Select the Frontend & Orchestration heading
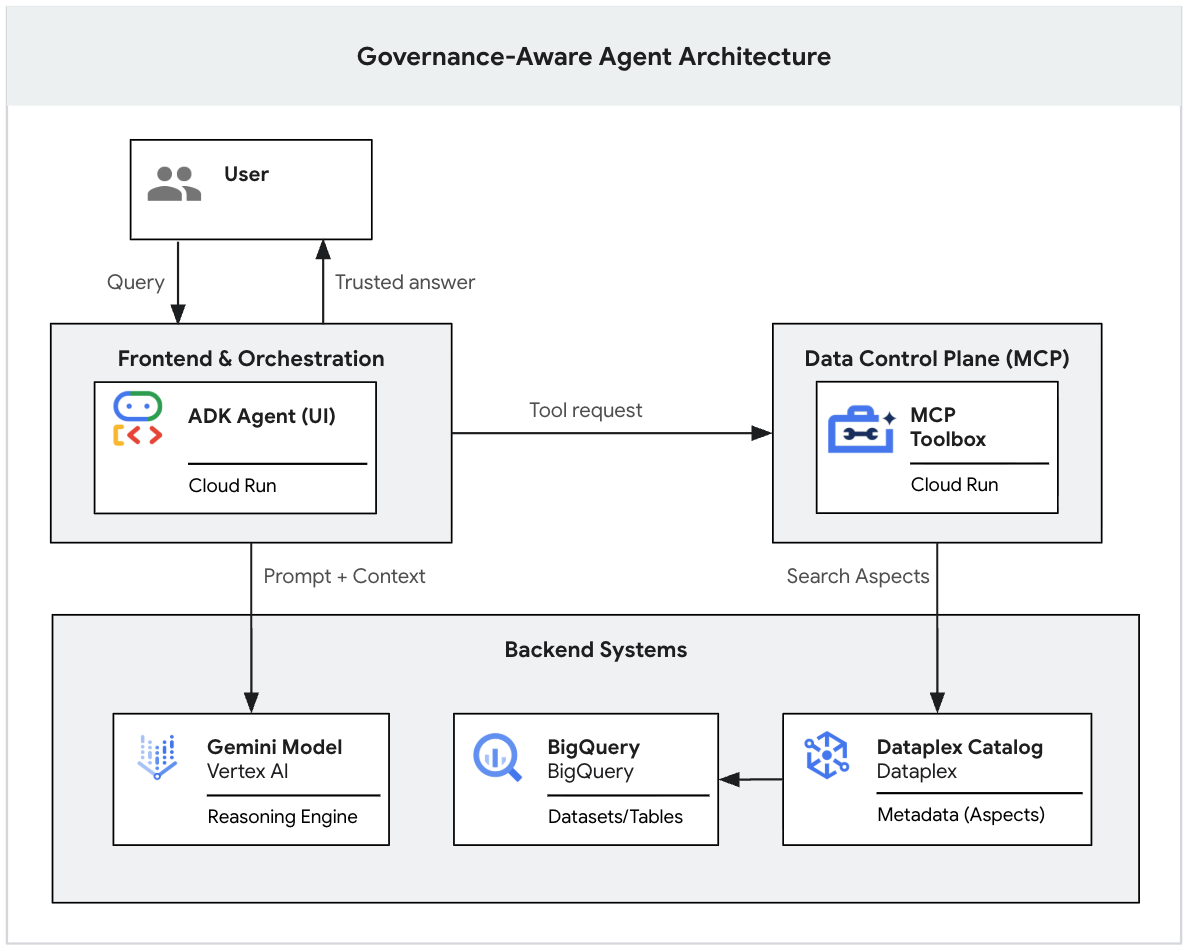This screenshot has width=1191, height=951. (x=251, y=358)
